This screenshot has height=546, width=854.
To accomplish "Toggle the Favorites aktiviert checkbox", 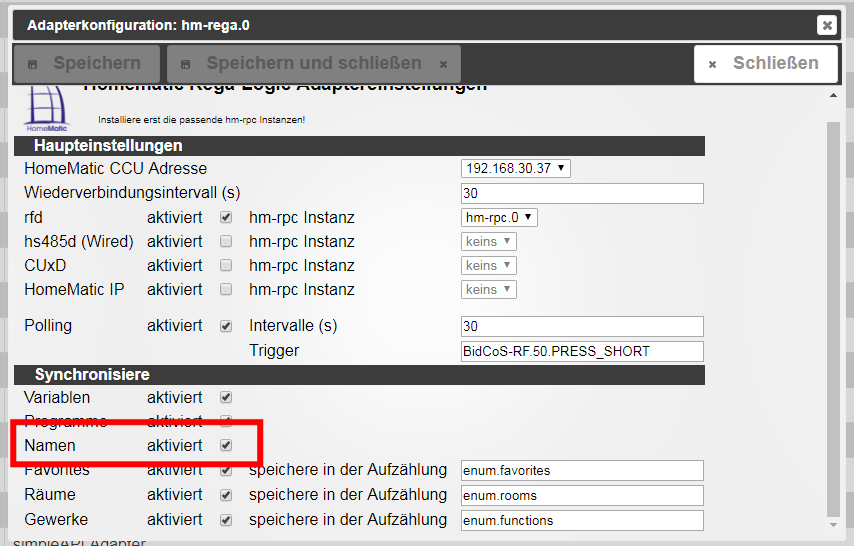I will click(226, 470).
